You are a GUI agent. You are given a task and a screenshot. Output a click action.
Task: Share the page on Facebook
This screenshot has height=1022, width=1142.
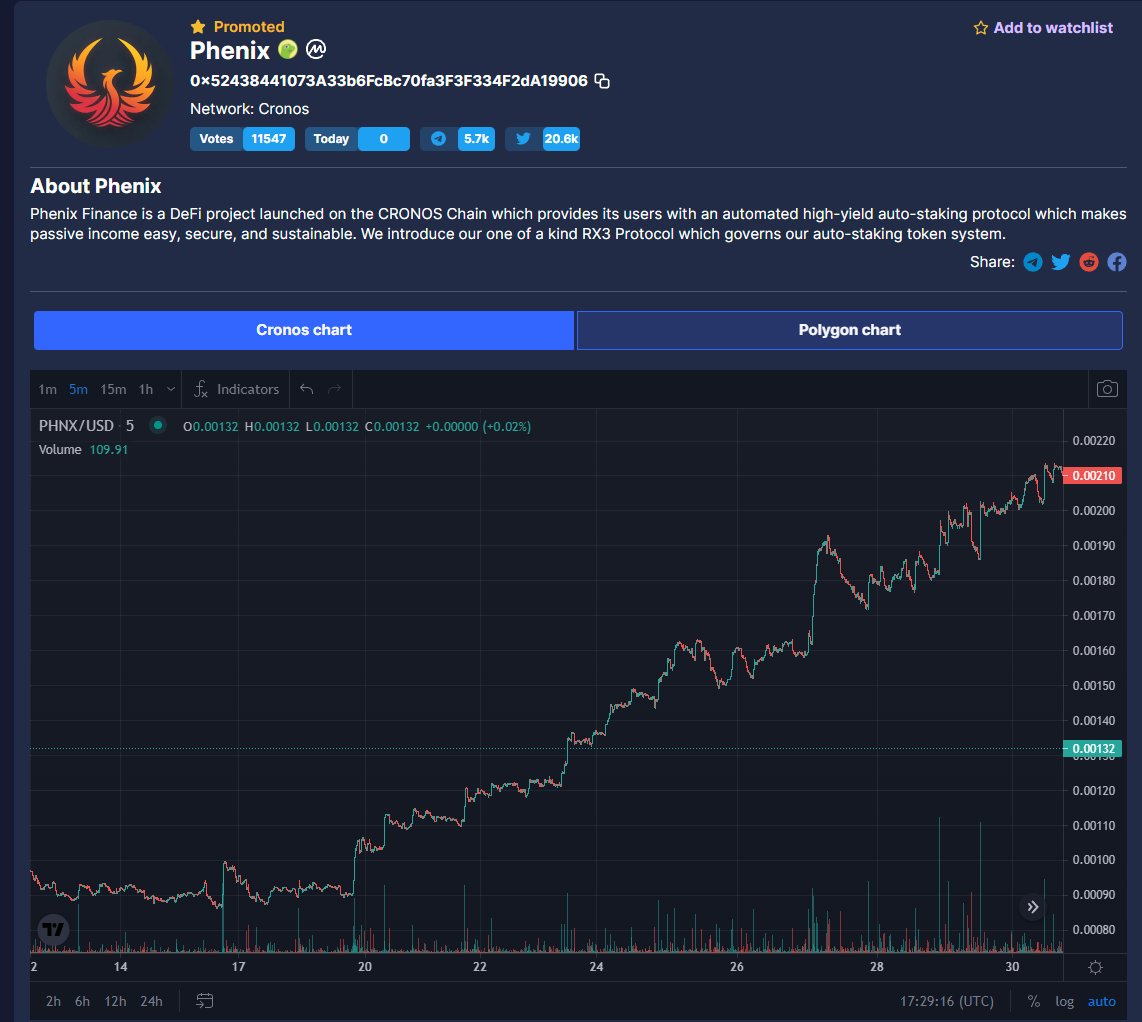pos(1116,262)
